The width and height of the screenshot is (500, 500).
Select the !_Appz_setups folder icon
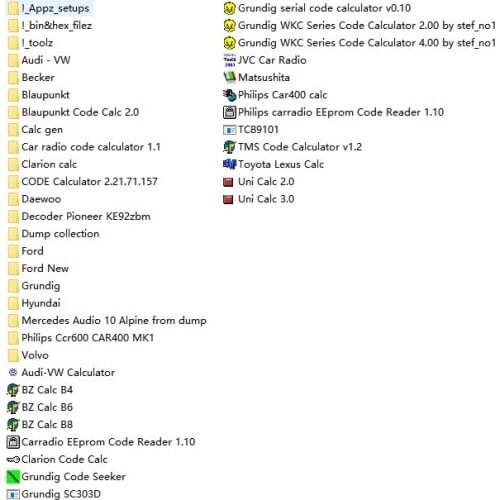[x=13, y=8]
